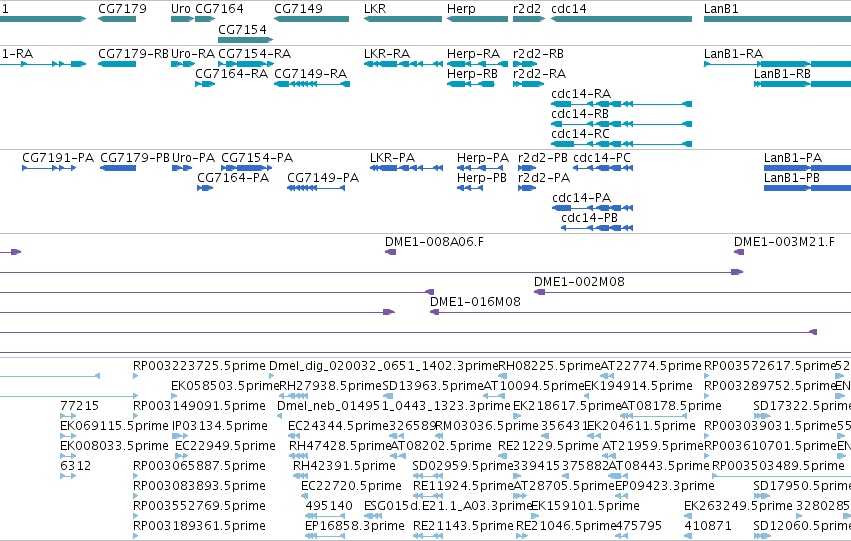The image size is (851, 541).
Task: Open transcript CG7154-RA
Action: click(x=245, y=64)
